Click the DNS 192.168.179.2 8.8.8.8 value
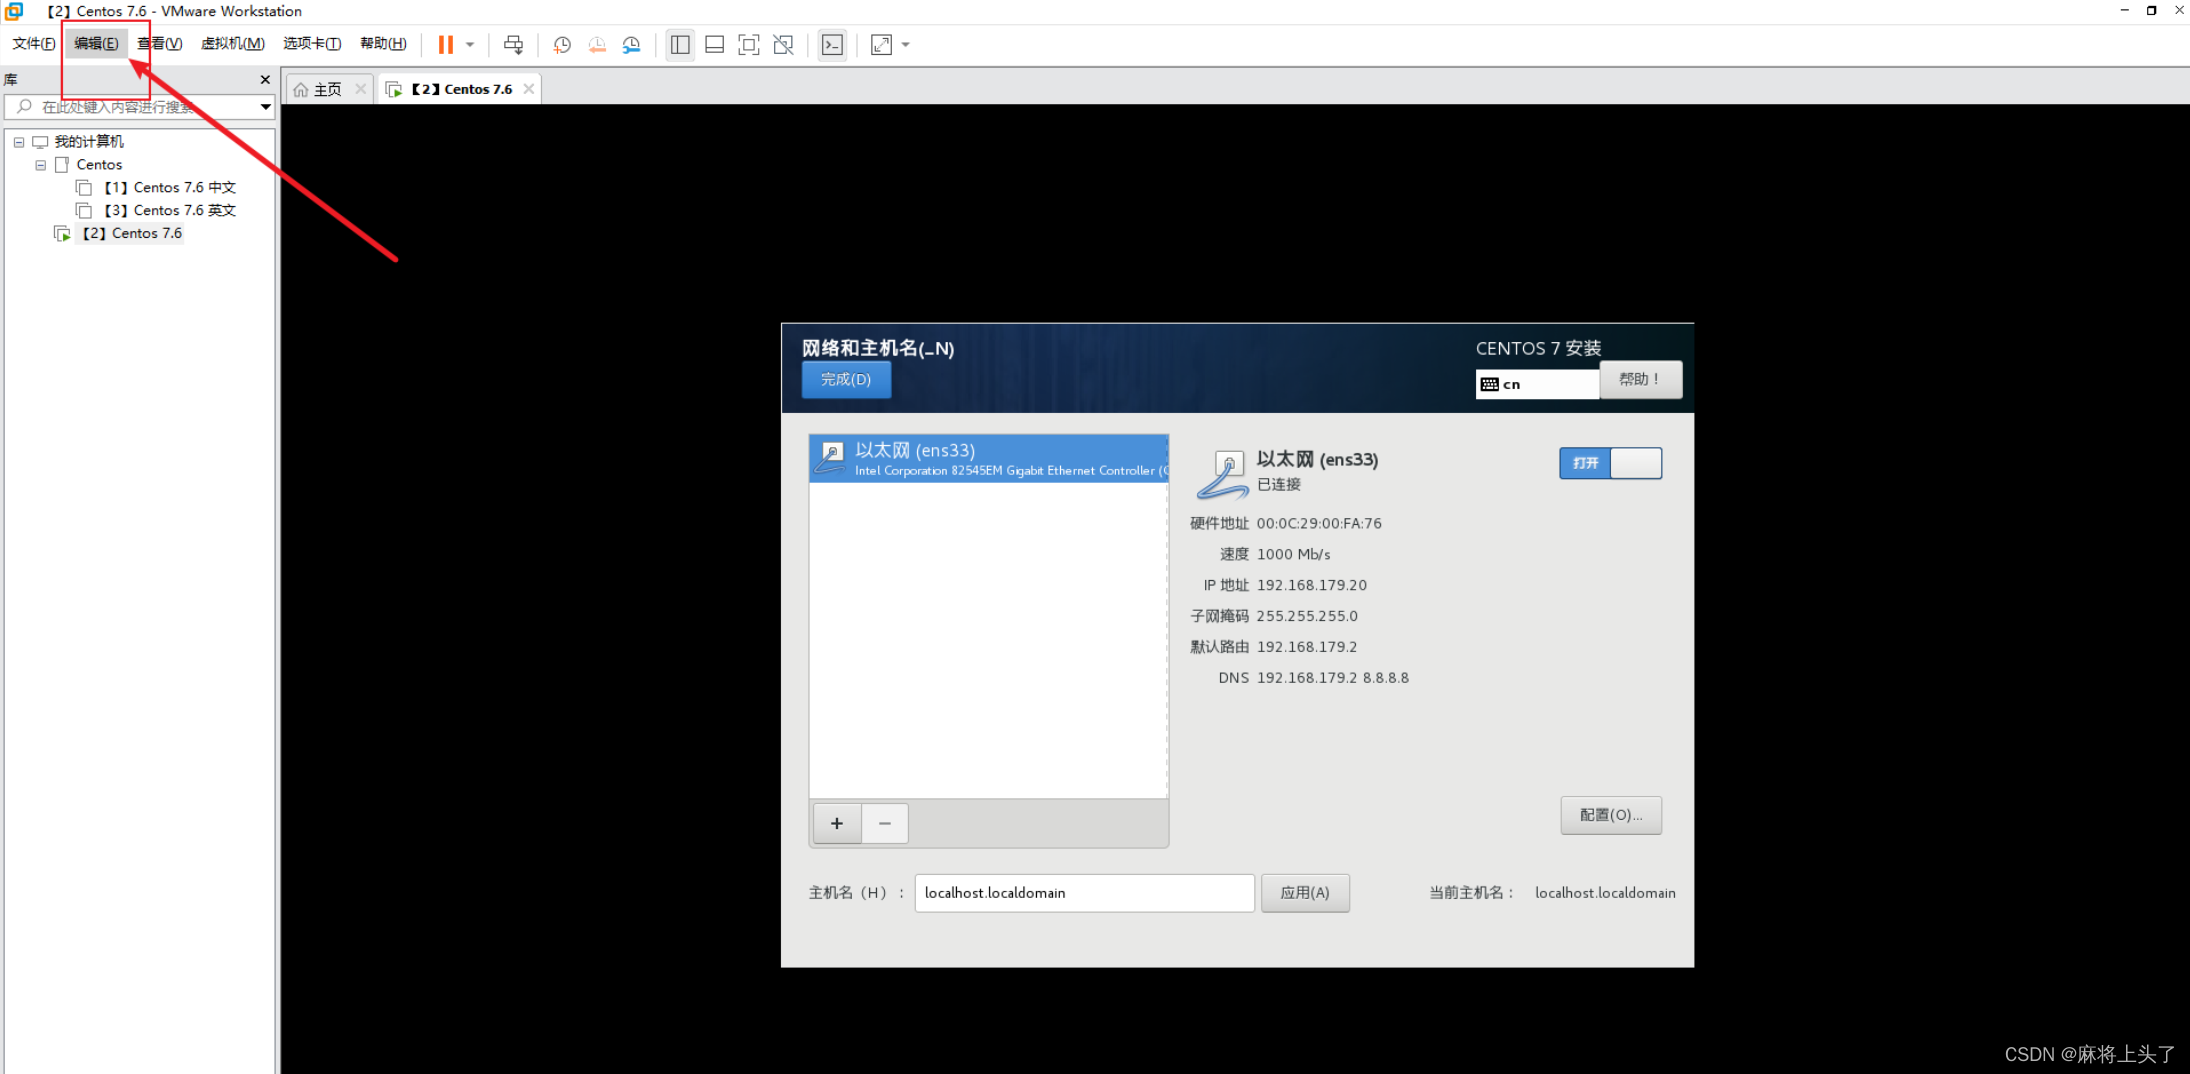This screenshot has width=2190, height=1074. (x=1332, y=678)
